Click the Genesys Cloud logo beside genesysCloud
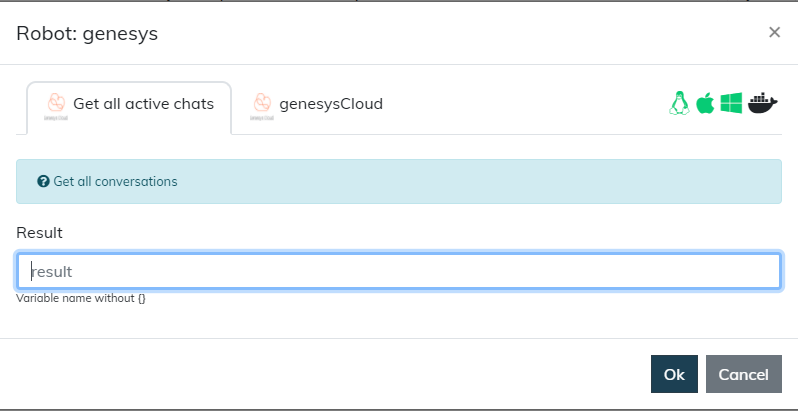This screenshot has width=798, height=411. click(262, 106)
